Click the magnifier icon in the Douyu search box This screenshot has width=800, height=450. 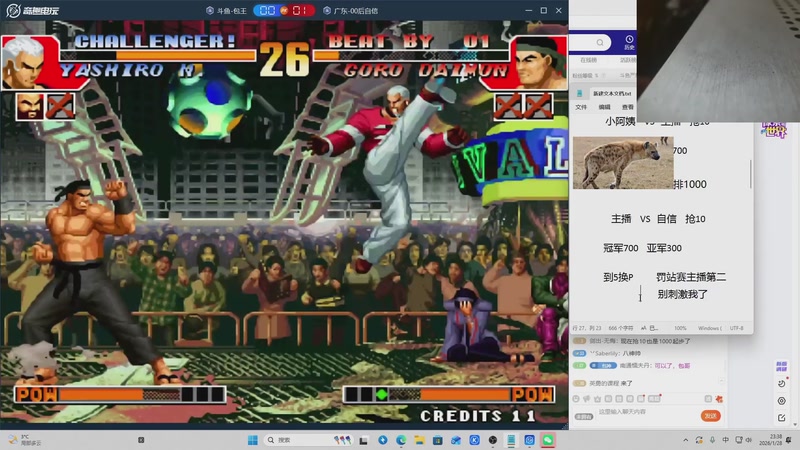tap(600, 42)
